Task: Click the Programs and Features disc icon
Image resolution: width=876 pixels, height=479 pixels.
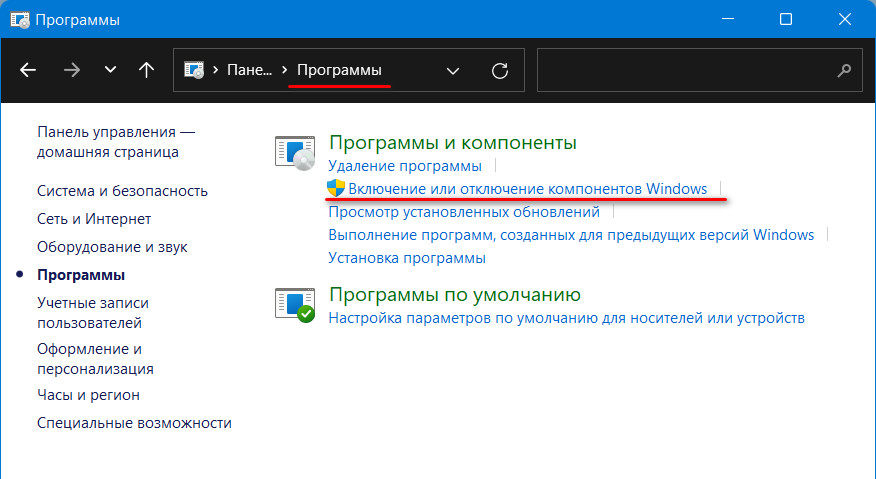Action: click(x=295, y=153)
